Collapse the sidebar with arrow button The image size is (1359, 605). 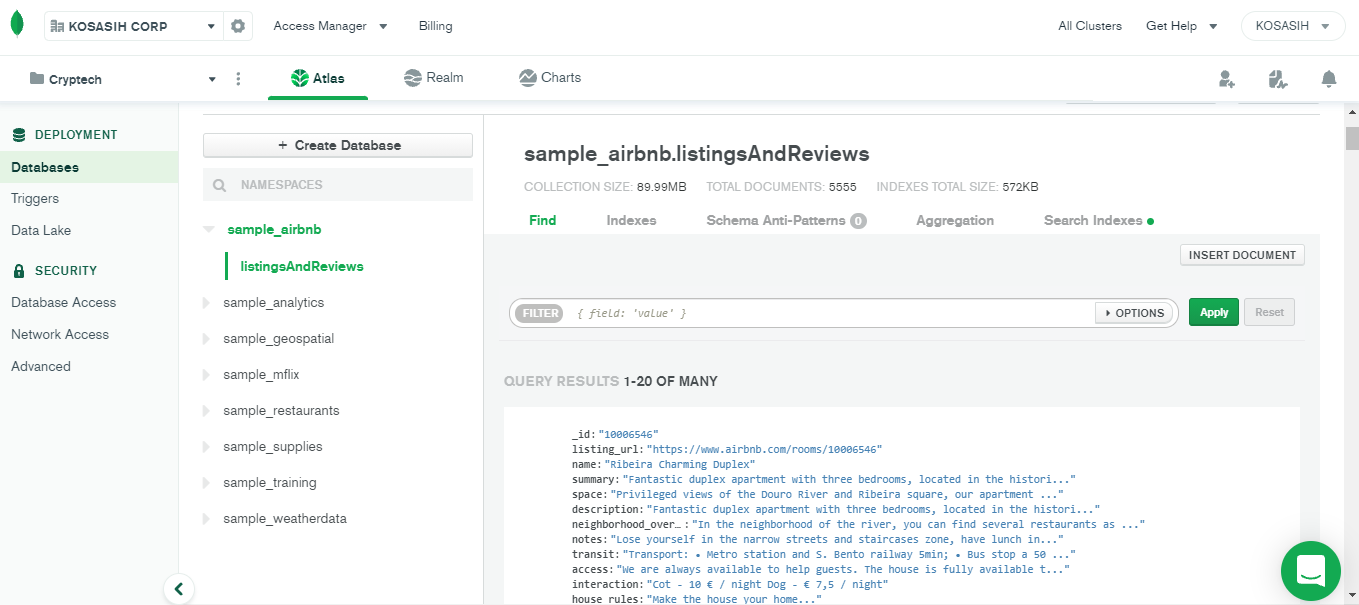coord(179,589)
